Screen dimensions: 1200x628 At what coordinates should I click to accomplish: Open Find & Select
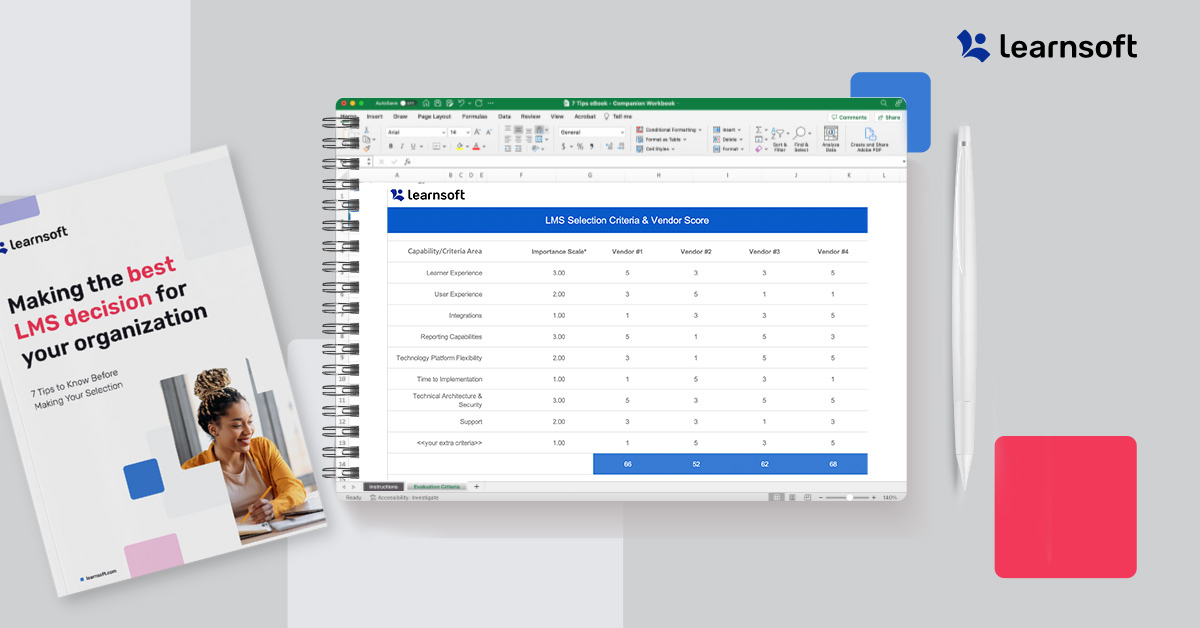pyautogui.click(x=801, y=133)
